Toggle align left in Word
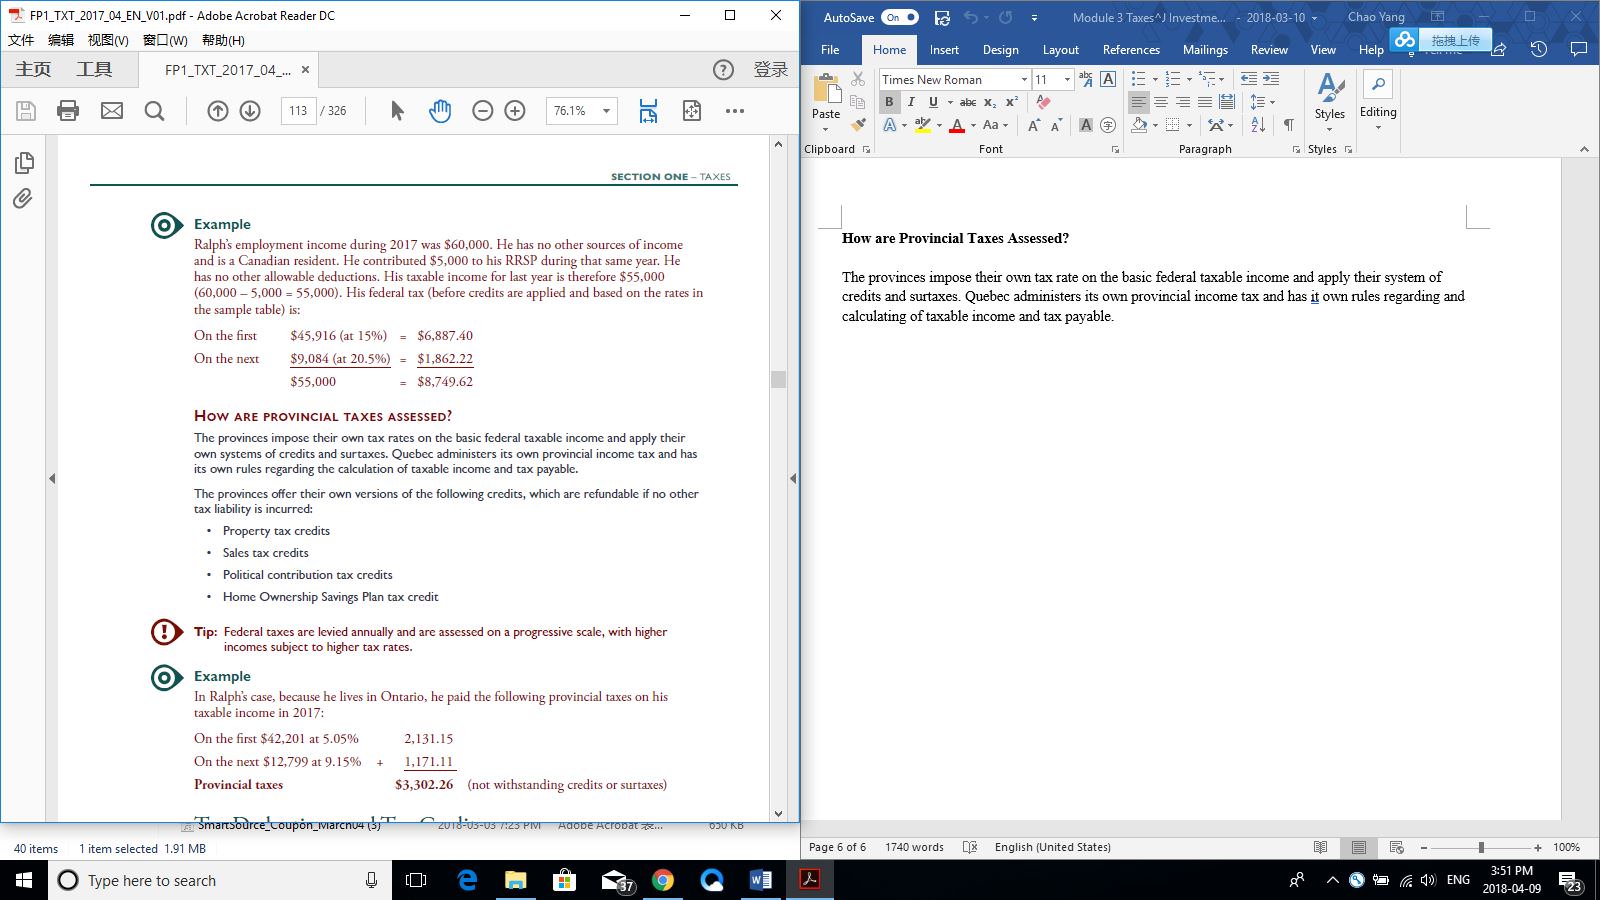Screen dimensions: 1600x900 [1139, 102]
